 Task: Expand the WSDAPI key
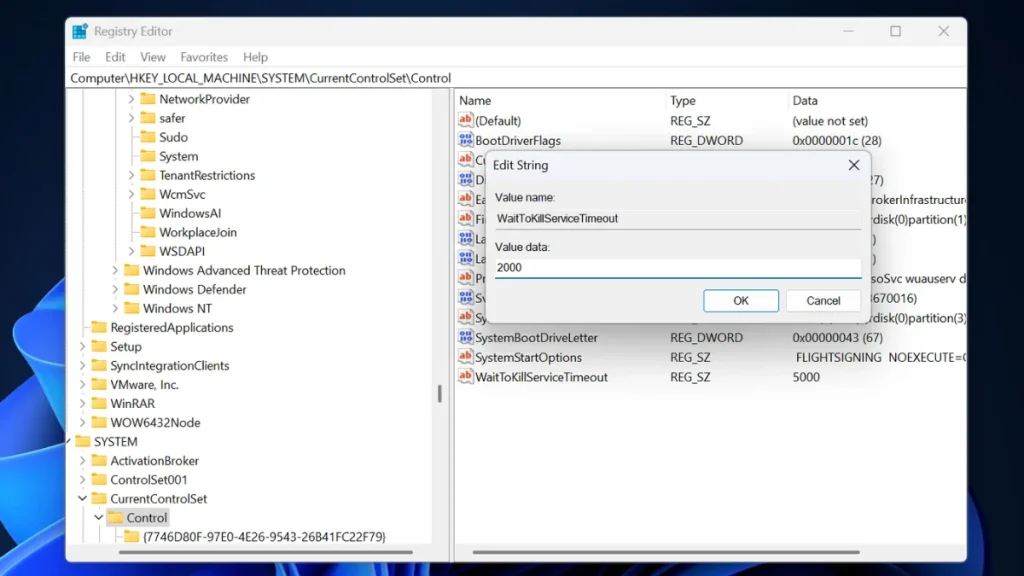click(x=131, y=251)
